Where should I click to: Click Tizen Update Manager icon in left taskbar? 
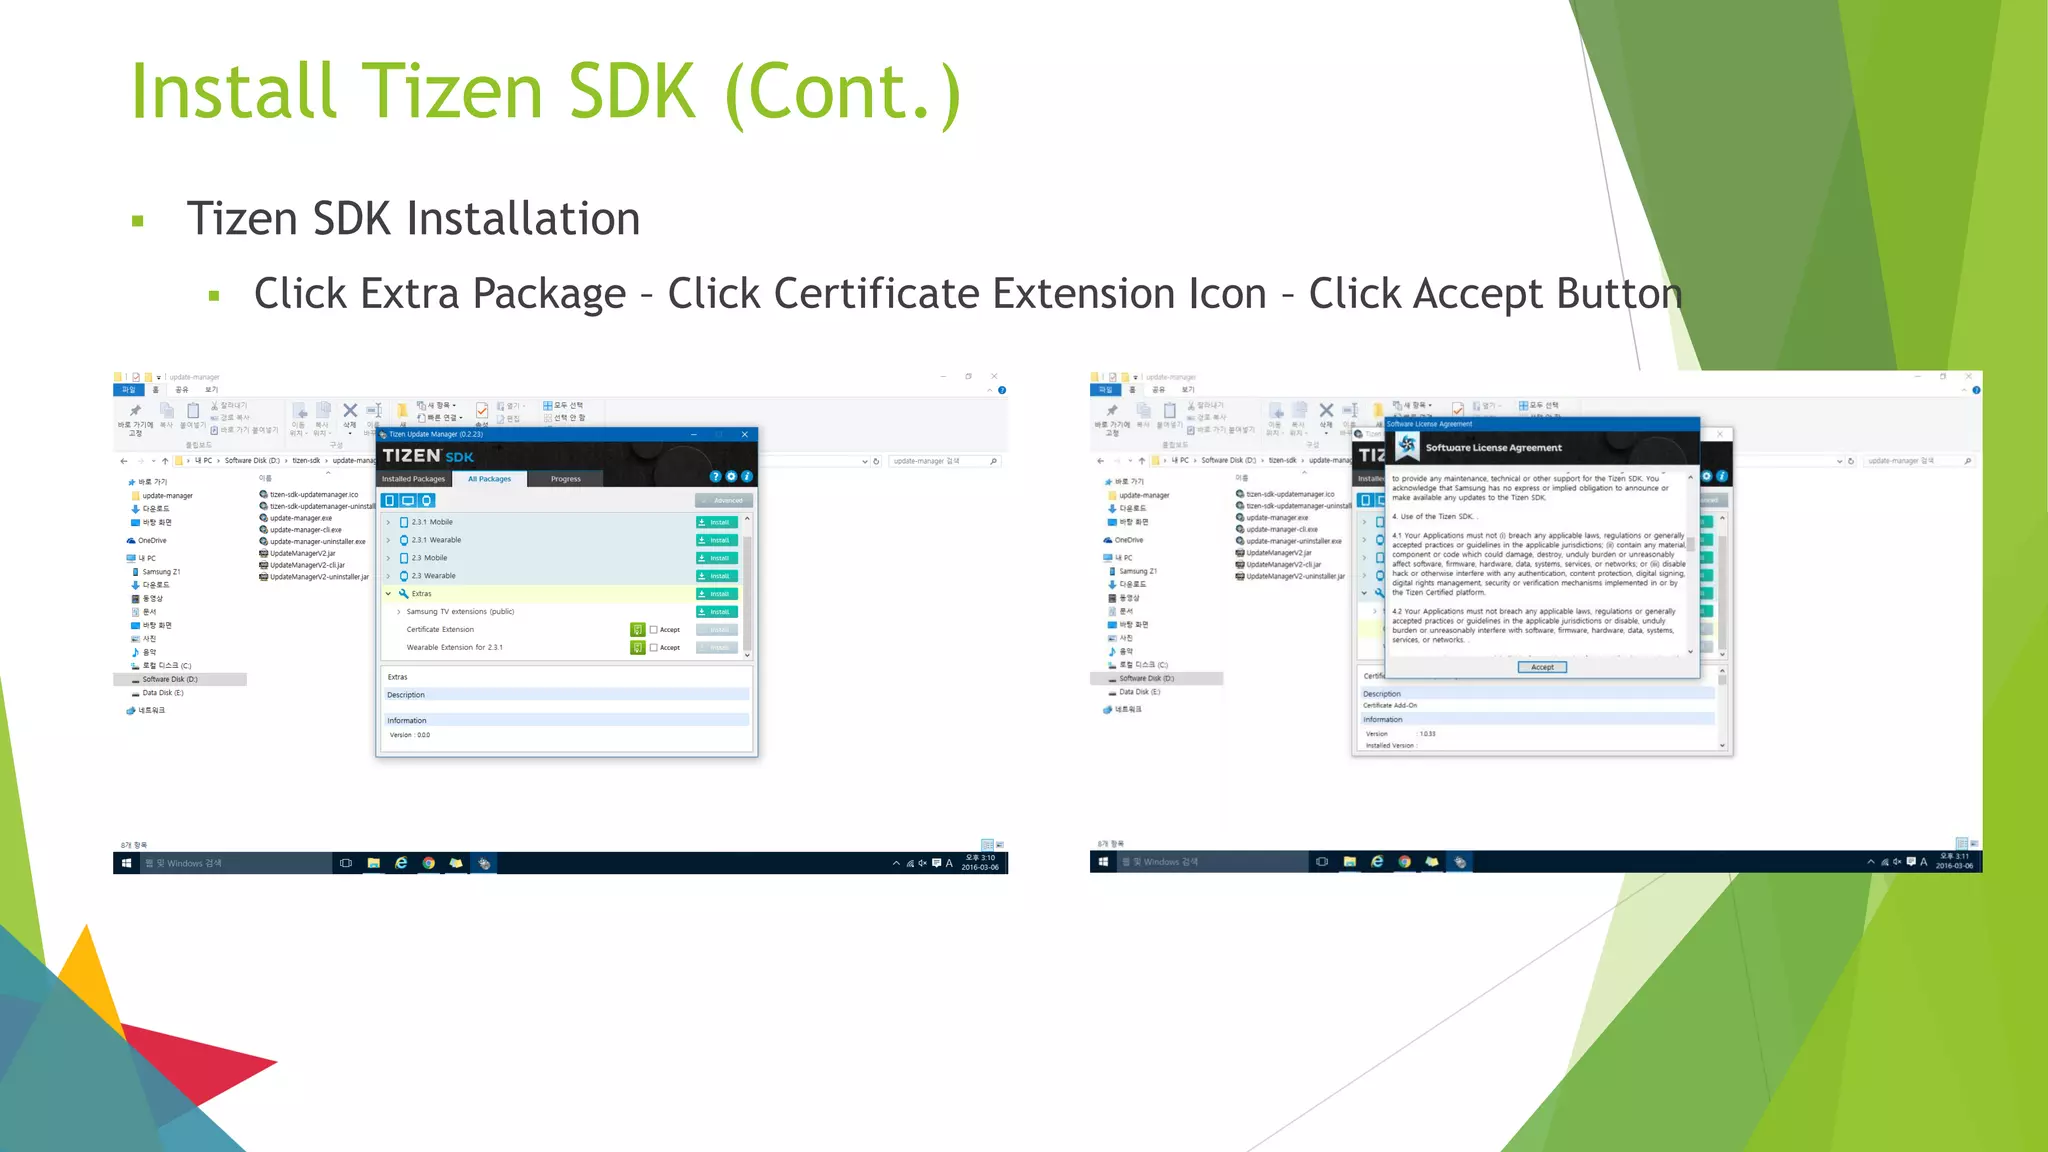[484, 863]
